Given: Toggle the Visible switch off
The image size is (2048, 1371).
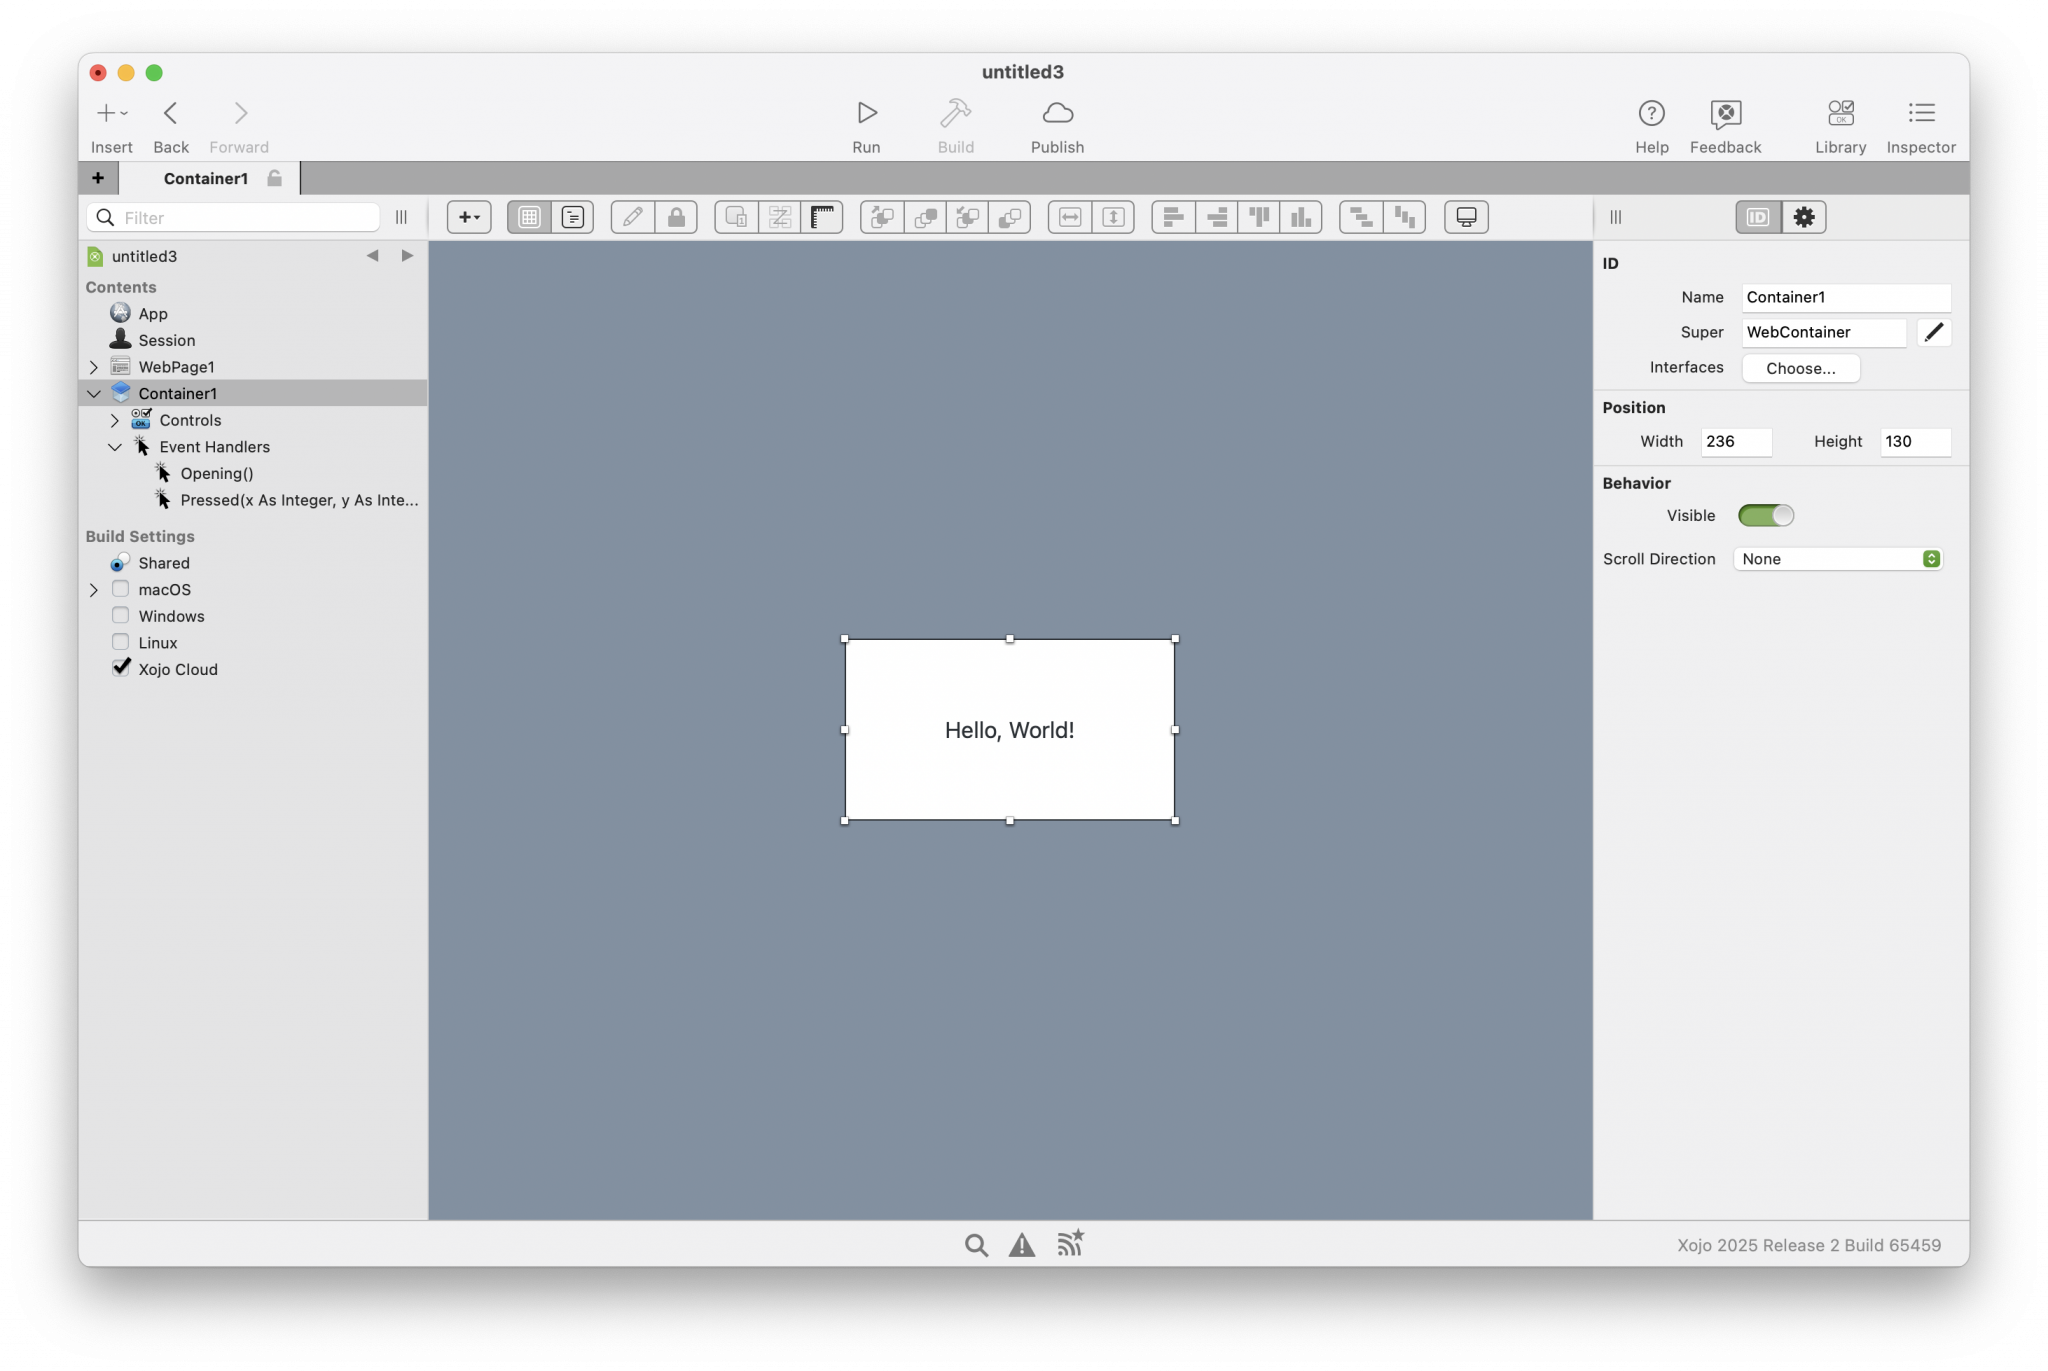Looking at the screenshot, I should click(1766, 516).
